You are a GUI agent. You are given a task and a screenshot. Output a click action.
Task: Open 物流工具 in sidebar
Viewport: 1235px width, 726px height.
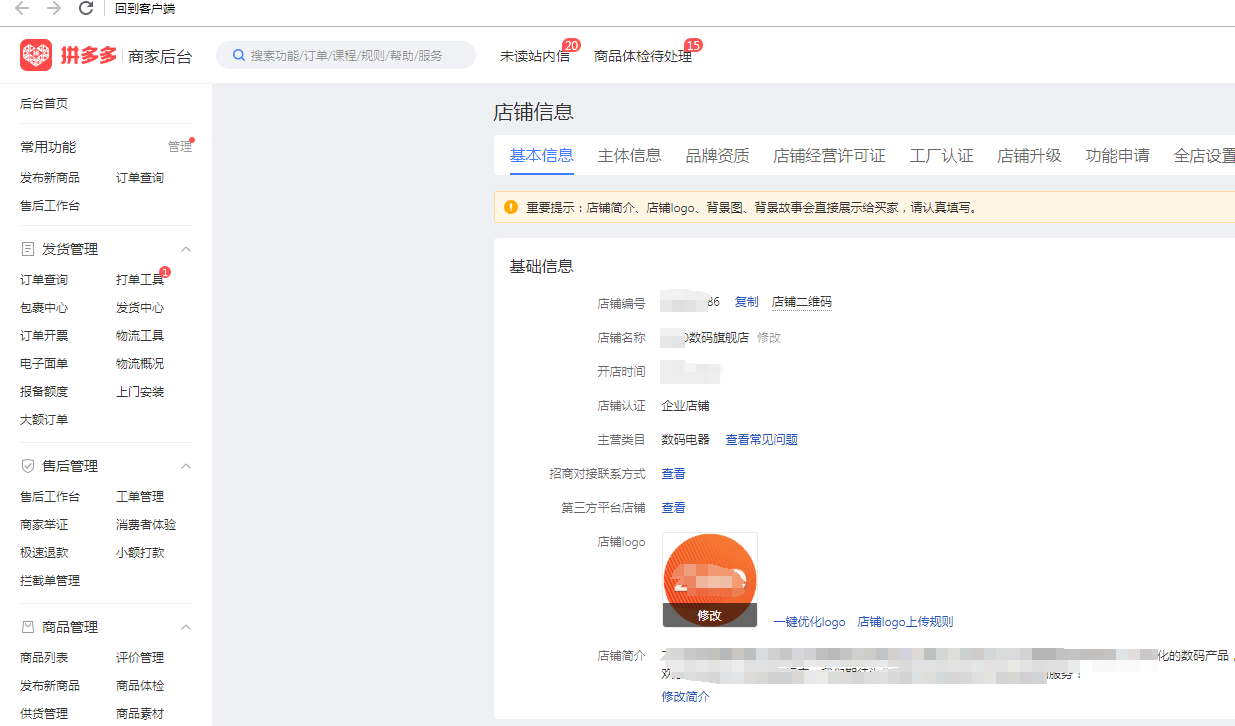pos(140,336)
